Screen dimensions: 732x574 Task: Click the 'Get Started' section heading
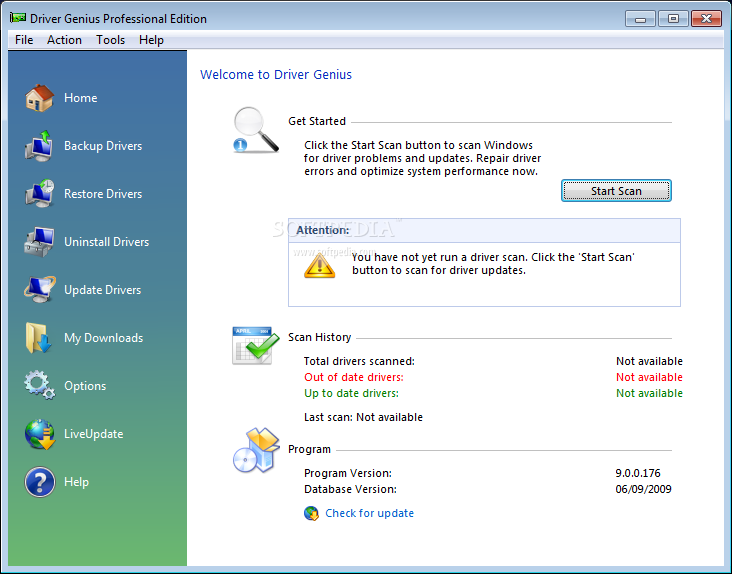click(x=317, y=121)
